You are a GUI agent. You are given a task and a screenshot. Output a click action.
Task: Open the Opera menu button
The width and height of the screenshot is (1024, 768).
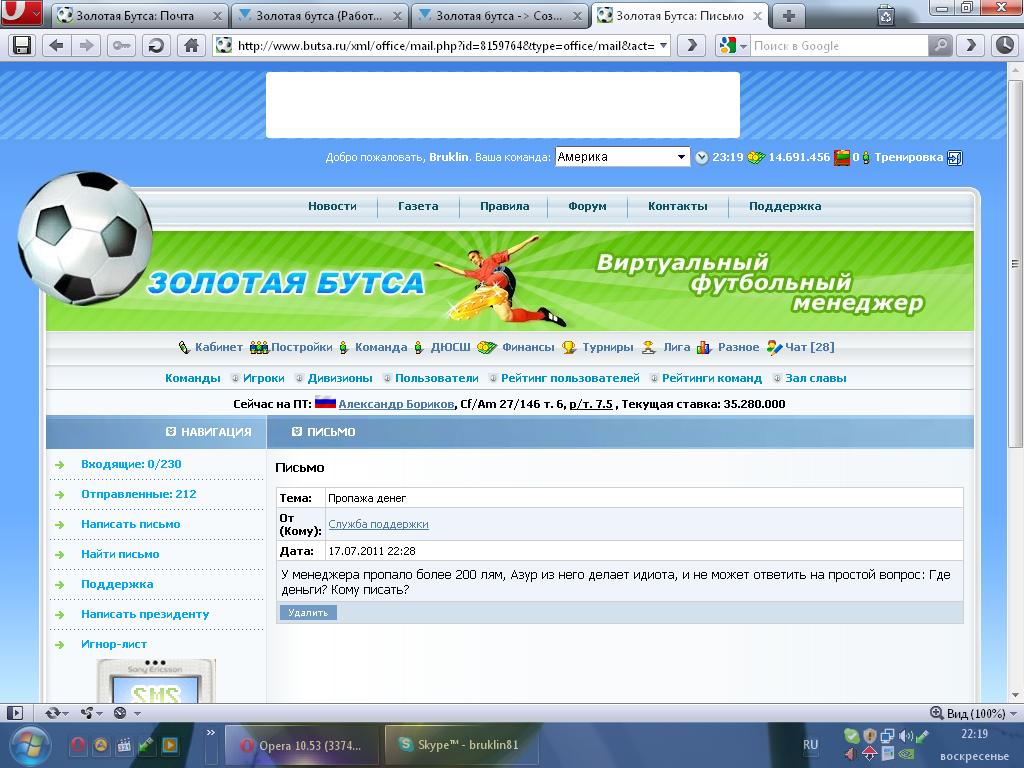pos(21,14)
